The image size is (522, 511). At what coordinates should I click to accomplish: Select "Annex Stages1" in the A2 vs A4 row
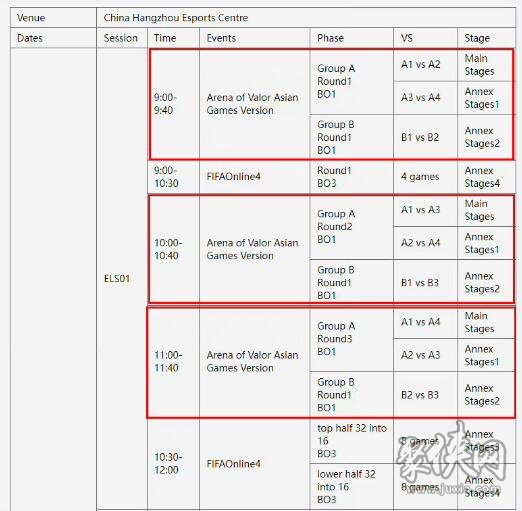485,243
